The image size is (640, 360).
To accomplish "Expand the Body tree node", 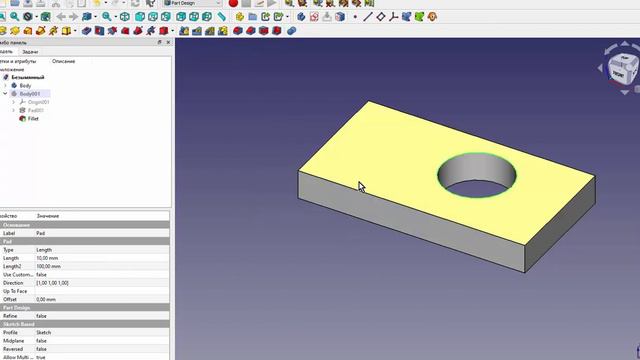I will pos(5,85).
